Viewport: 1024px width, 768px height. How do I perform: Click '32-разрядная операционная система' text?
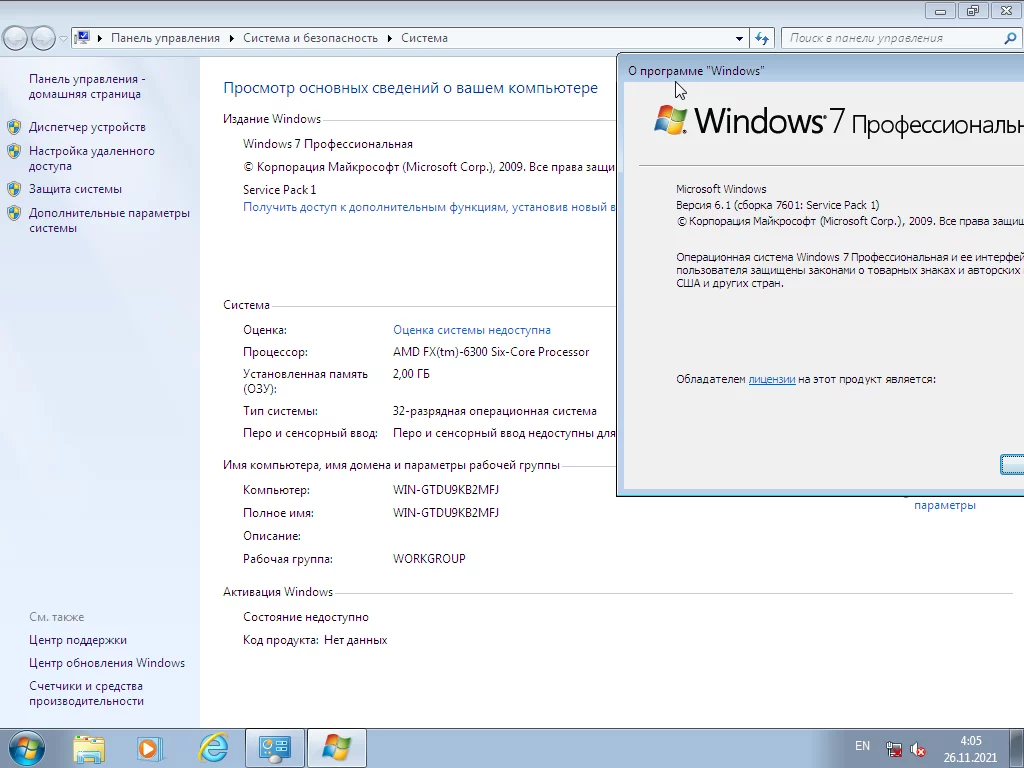click(494, 411)
